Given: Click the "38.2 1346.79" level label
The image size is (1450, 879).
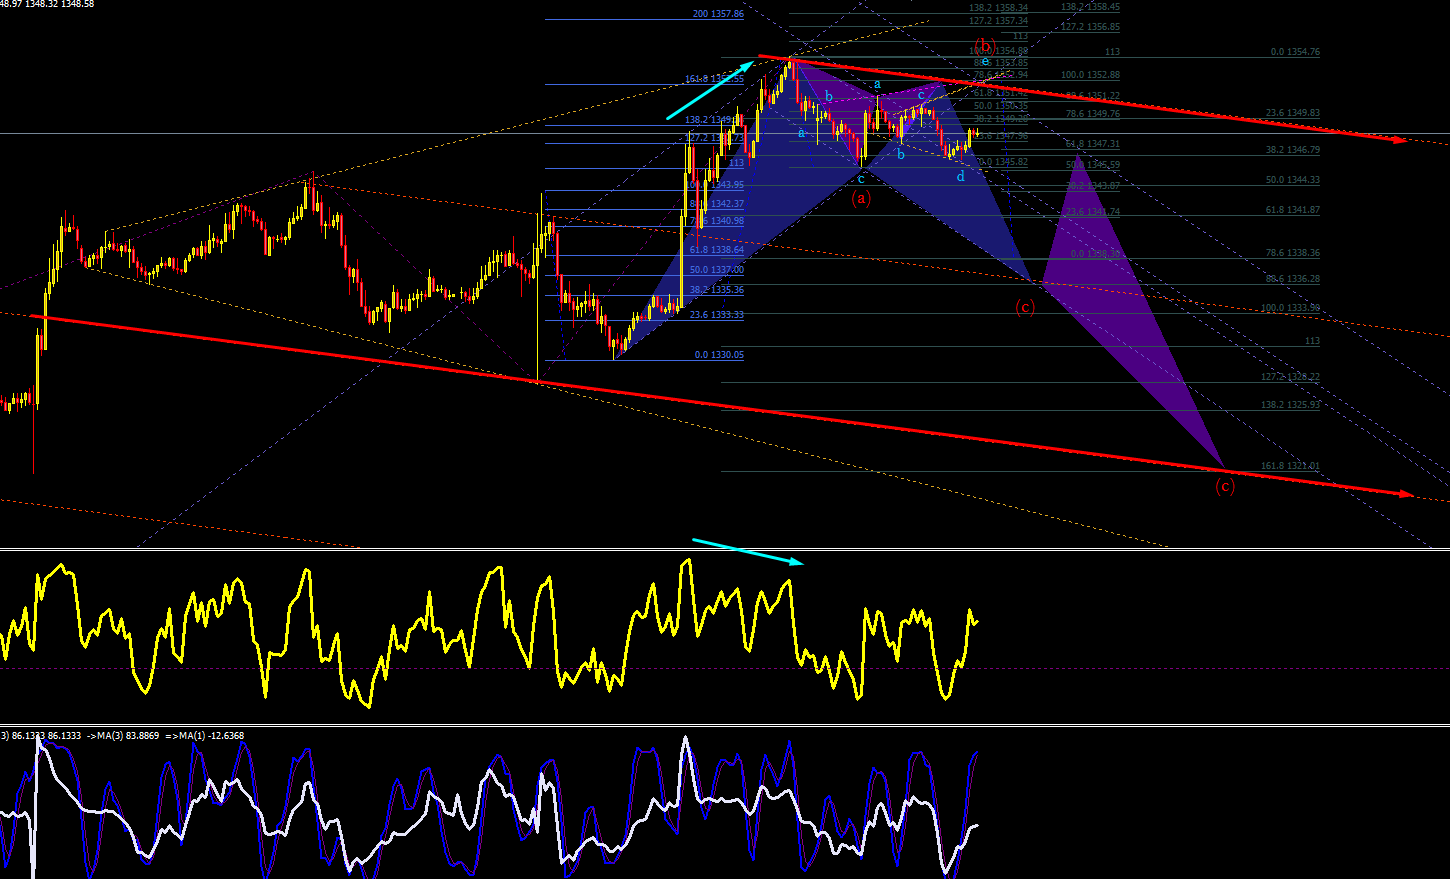Looking at the screenshot, I should tap(1293, 150).
